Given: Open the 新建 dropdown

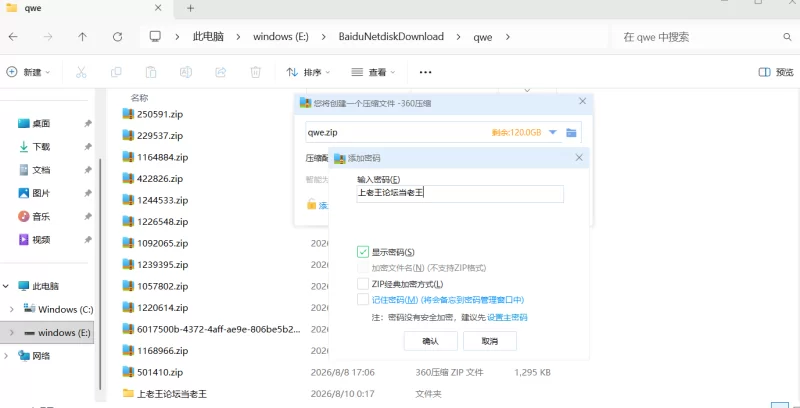Looking at the screenshot, I should coord(28,72).
